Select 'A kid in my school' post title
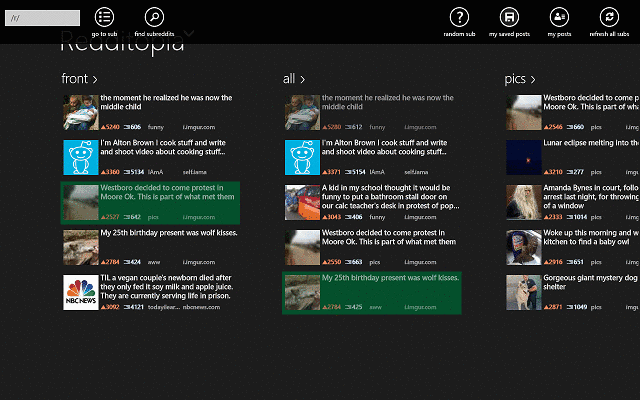Image resolution: width=640 pixels, height=400 pixels. [x=391, y=196]
